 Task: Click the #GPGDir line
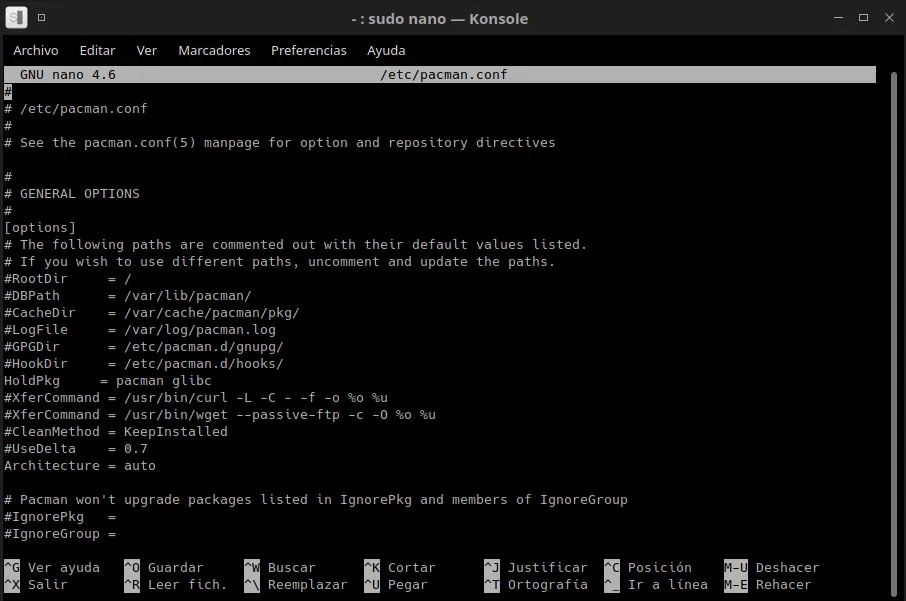tap(144, 347)
